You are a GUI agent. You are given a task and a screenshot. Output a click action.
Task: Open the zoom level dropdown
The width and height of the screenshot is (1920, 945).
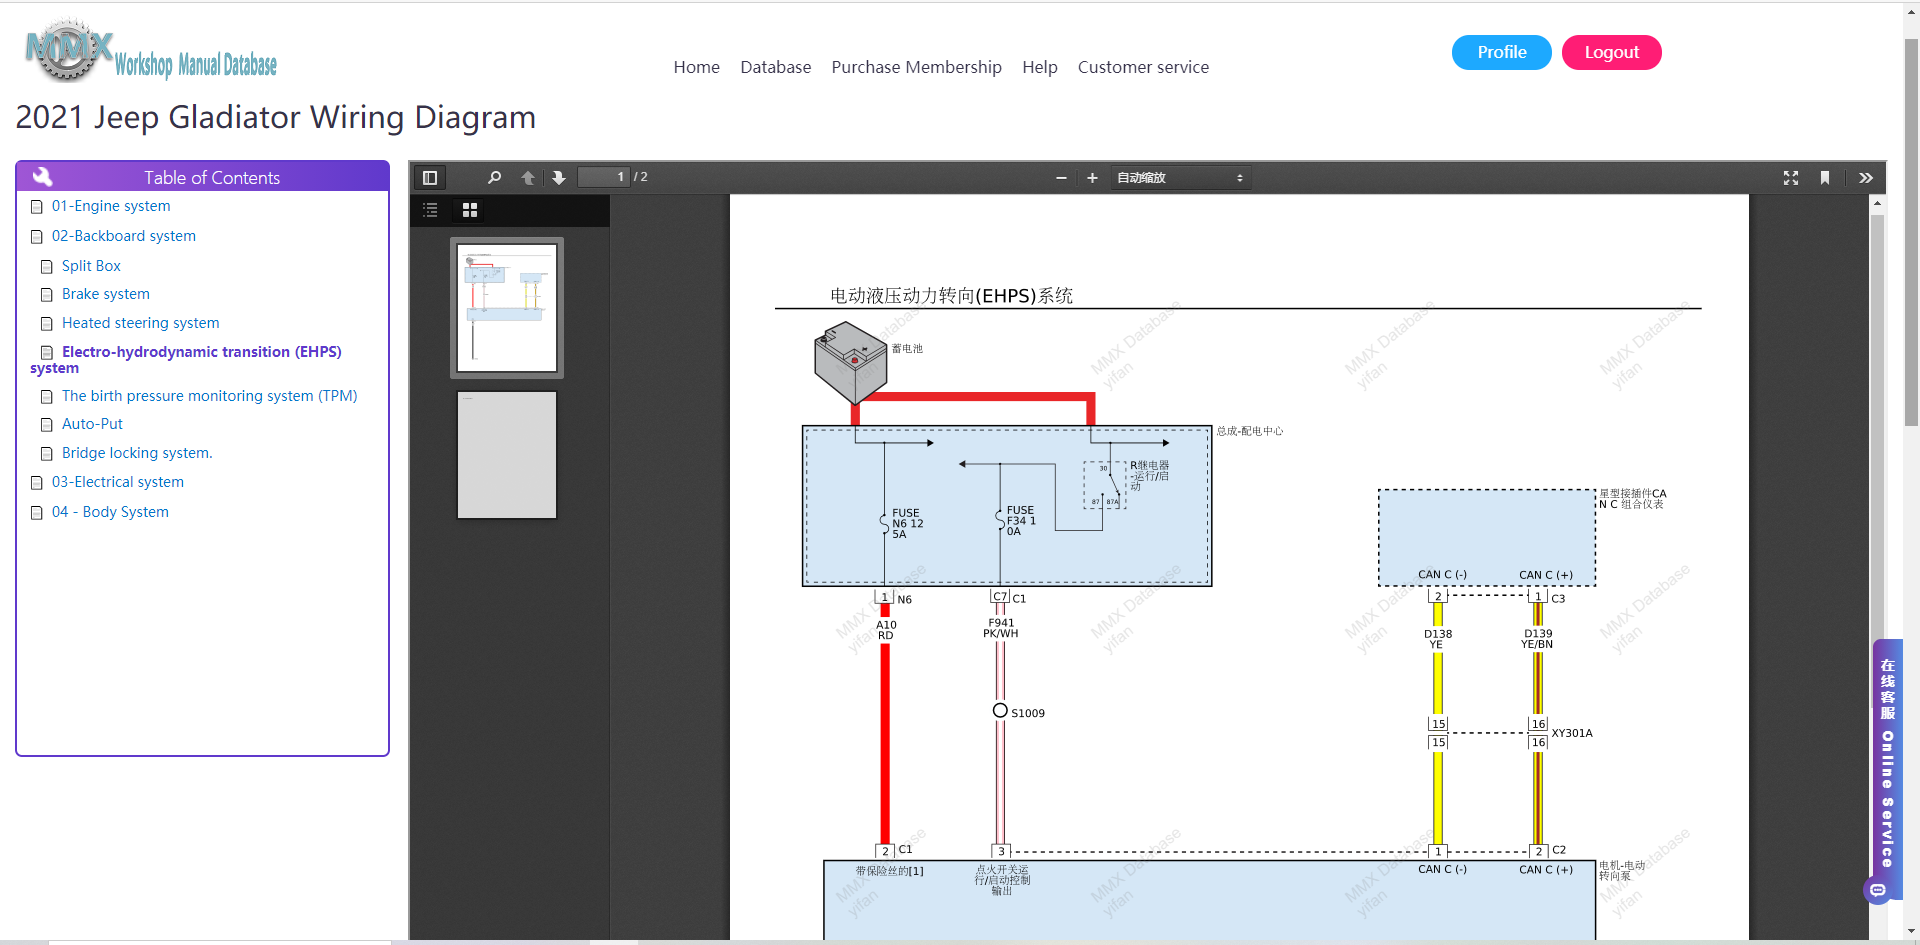coord(1180,178)
